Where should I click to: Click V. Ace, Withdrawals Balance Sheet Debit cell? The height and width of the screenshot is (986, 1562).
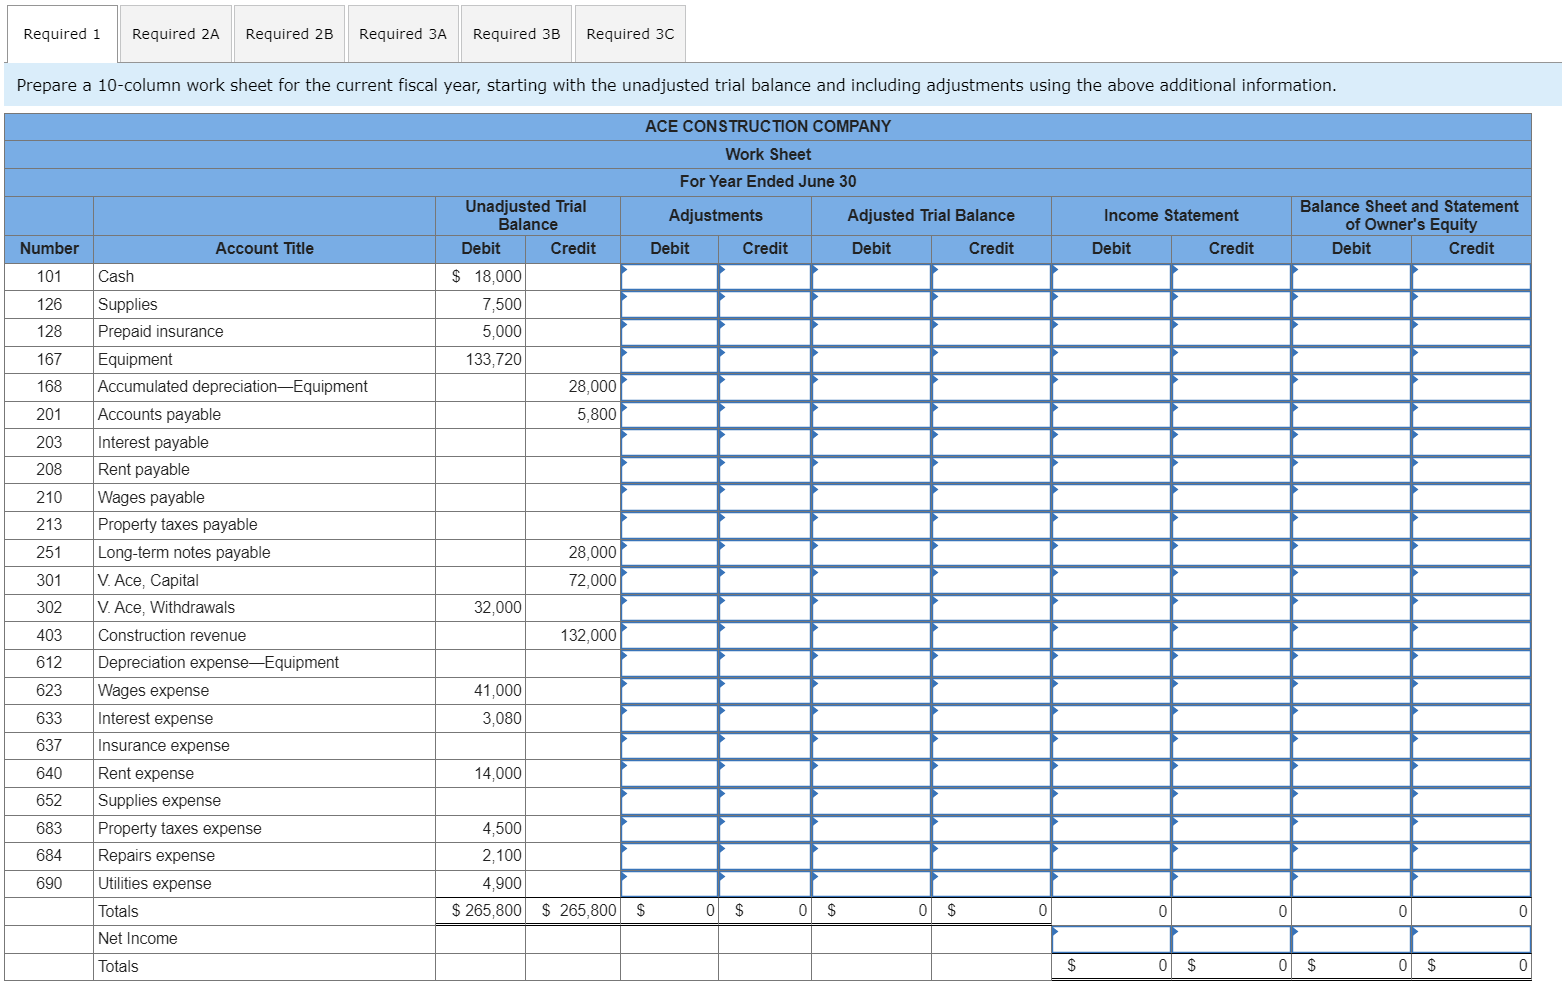[1352, 608]
